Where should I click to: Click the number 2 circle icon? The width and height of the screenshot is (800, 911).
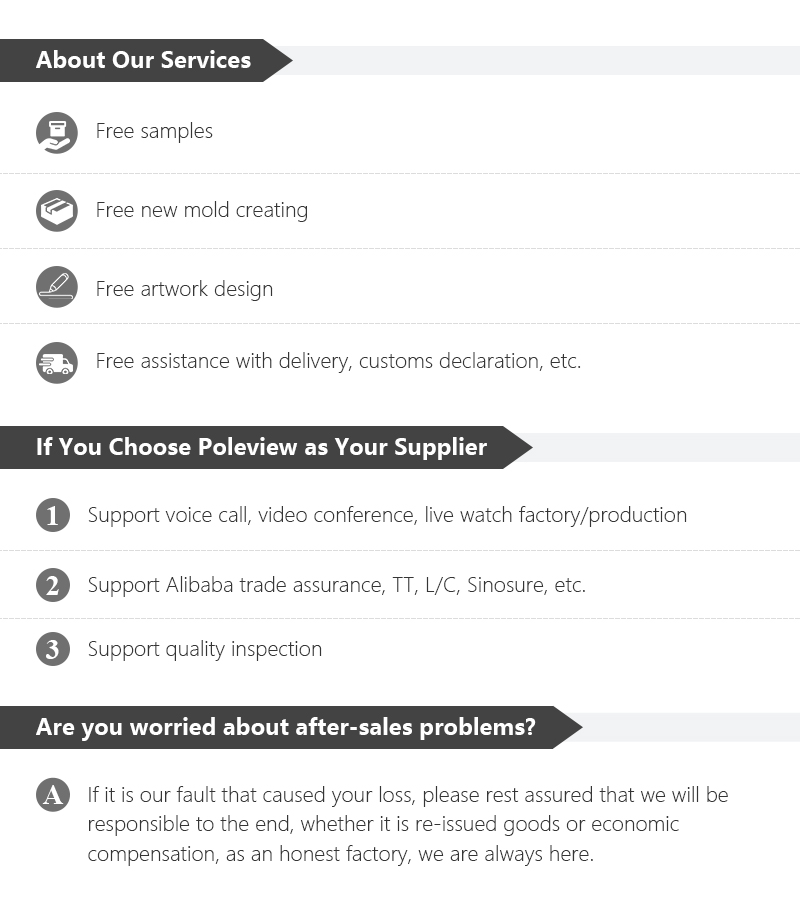53,585
